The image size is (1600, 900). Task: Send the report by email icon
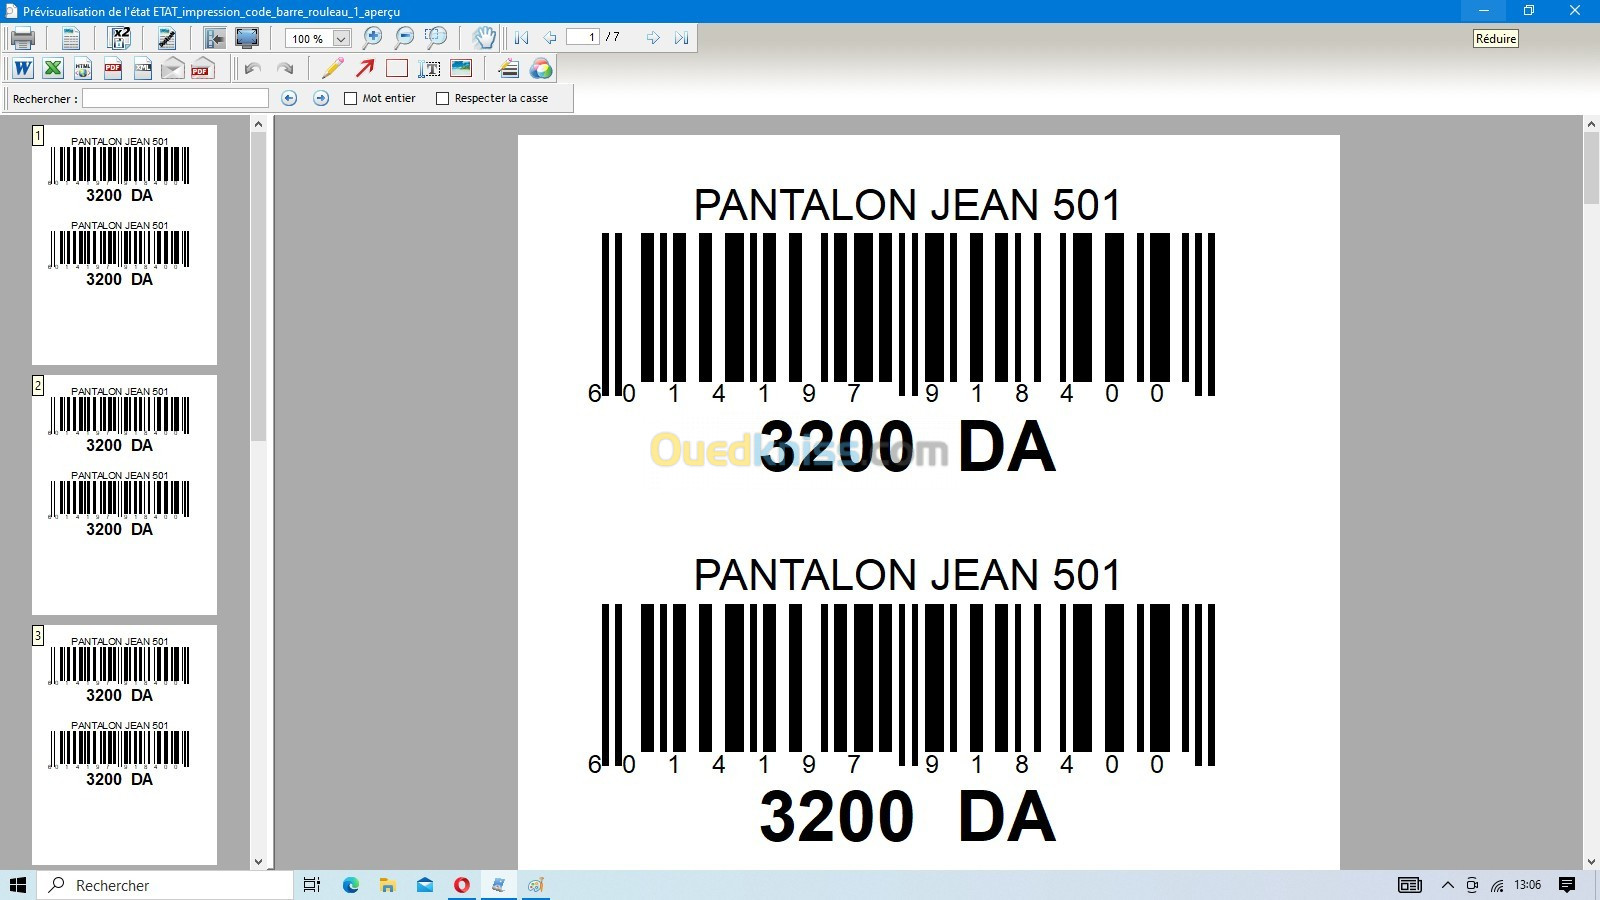click(x=173, y=68)
